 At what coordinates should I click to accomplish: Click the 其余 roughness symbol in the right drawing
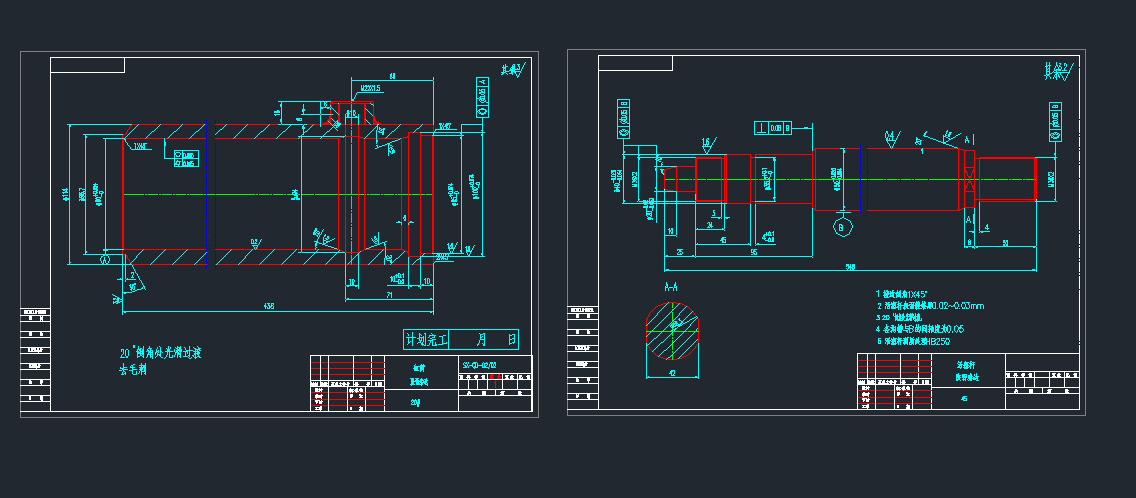(1057, 71)
